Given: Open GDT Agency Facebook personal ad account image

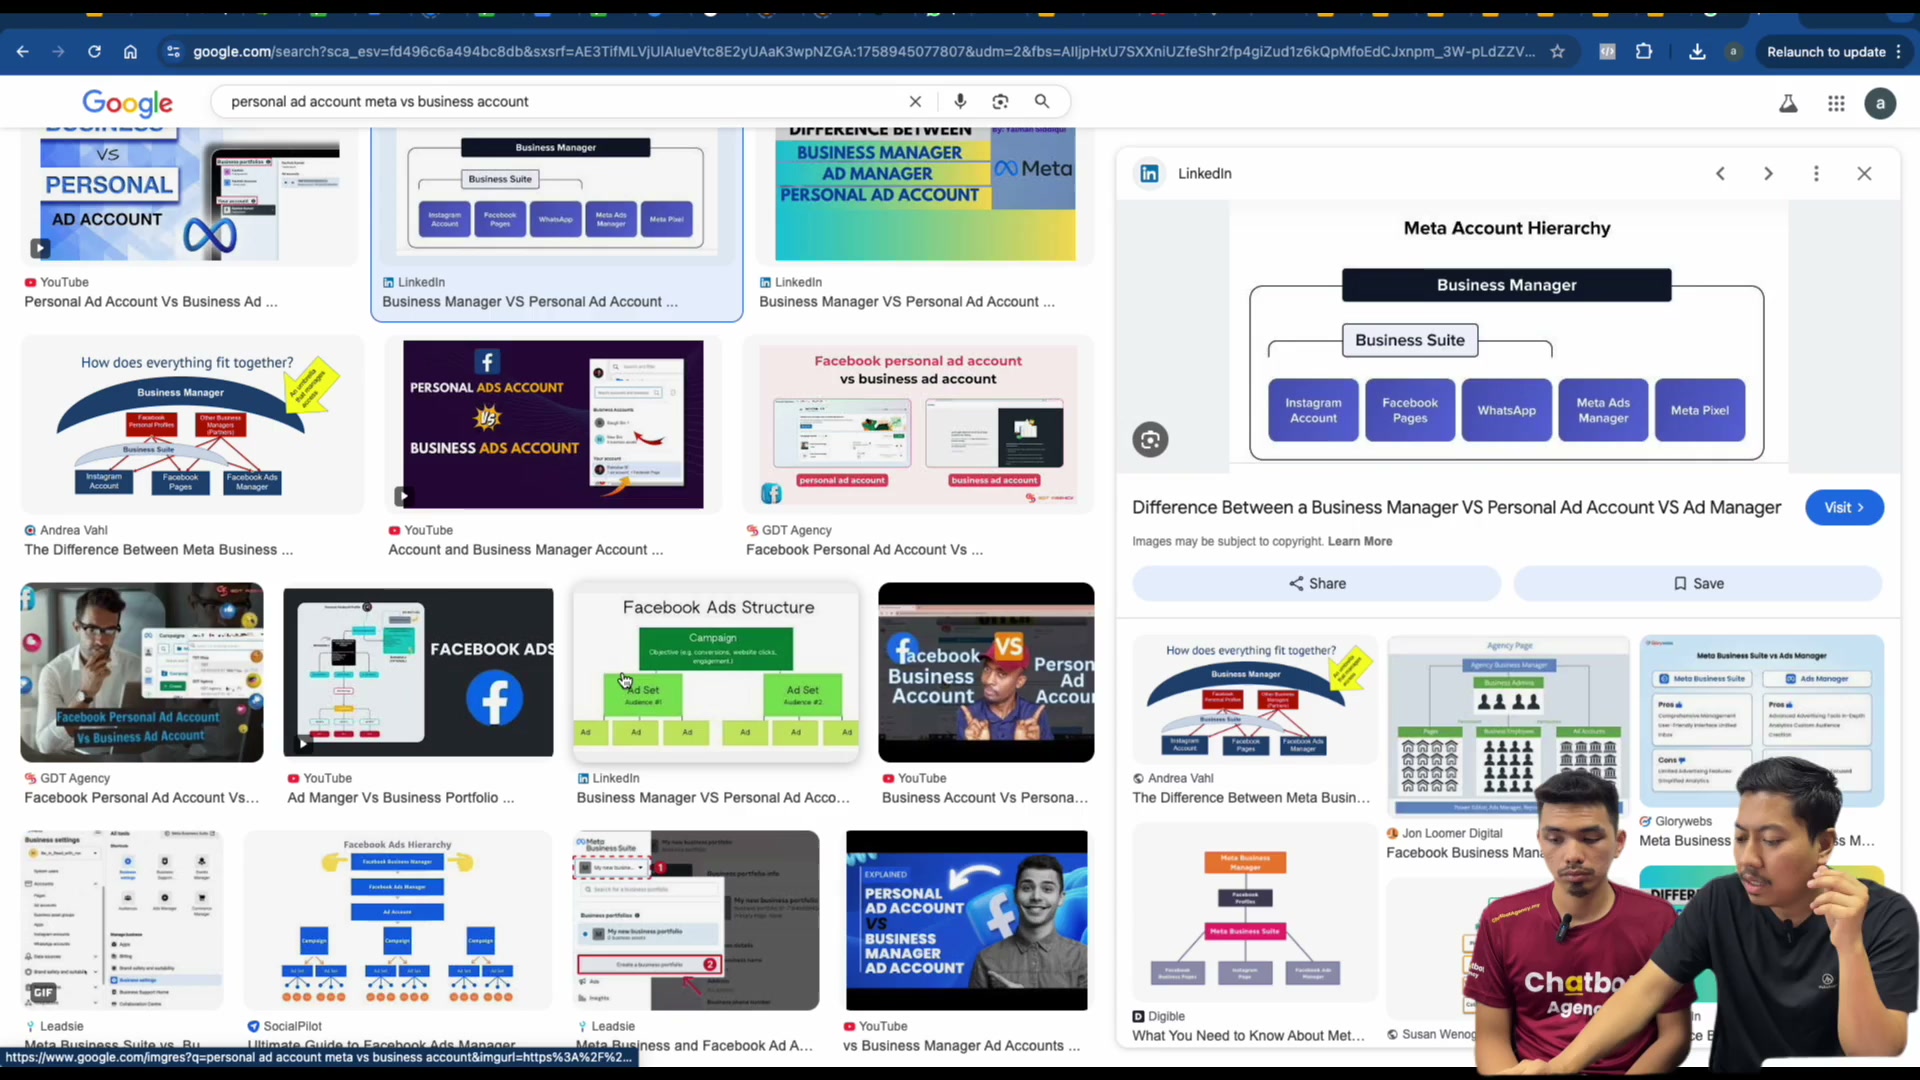Looking at the screenshot, I should (918, 424).
